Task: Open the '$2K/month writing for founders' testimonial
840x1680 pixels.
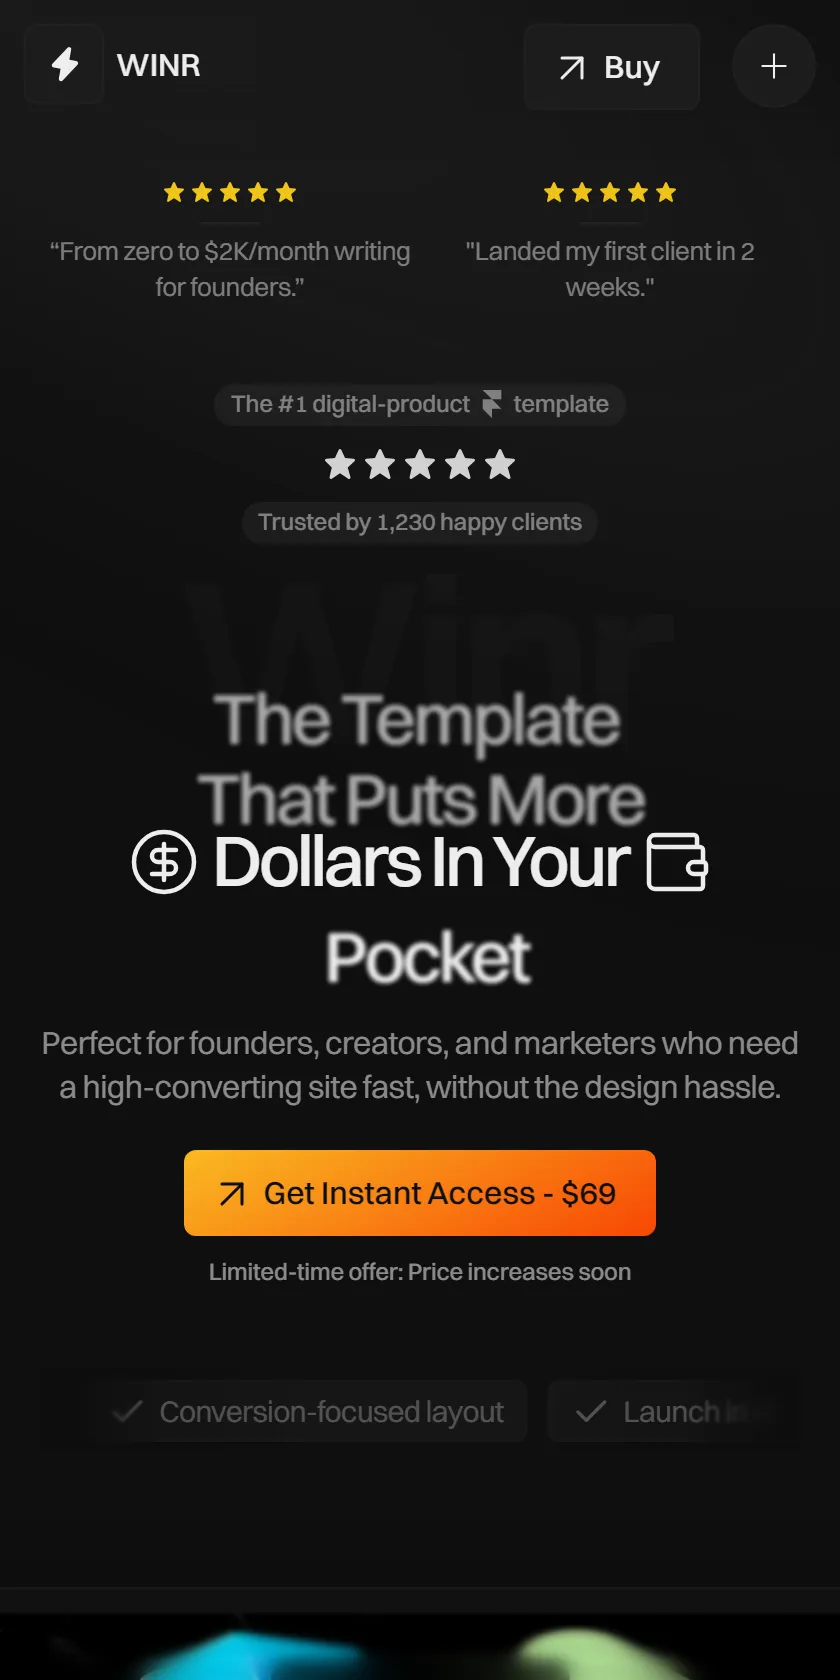Action: [x=230, y=269]
